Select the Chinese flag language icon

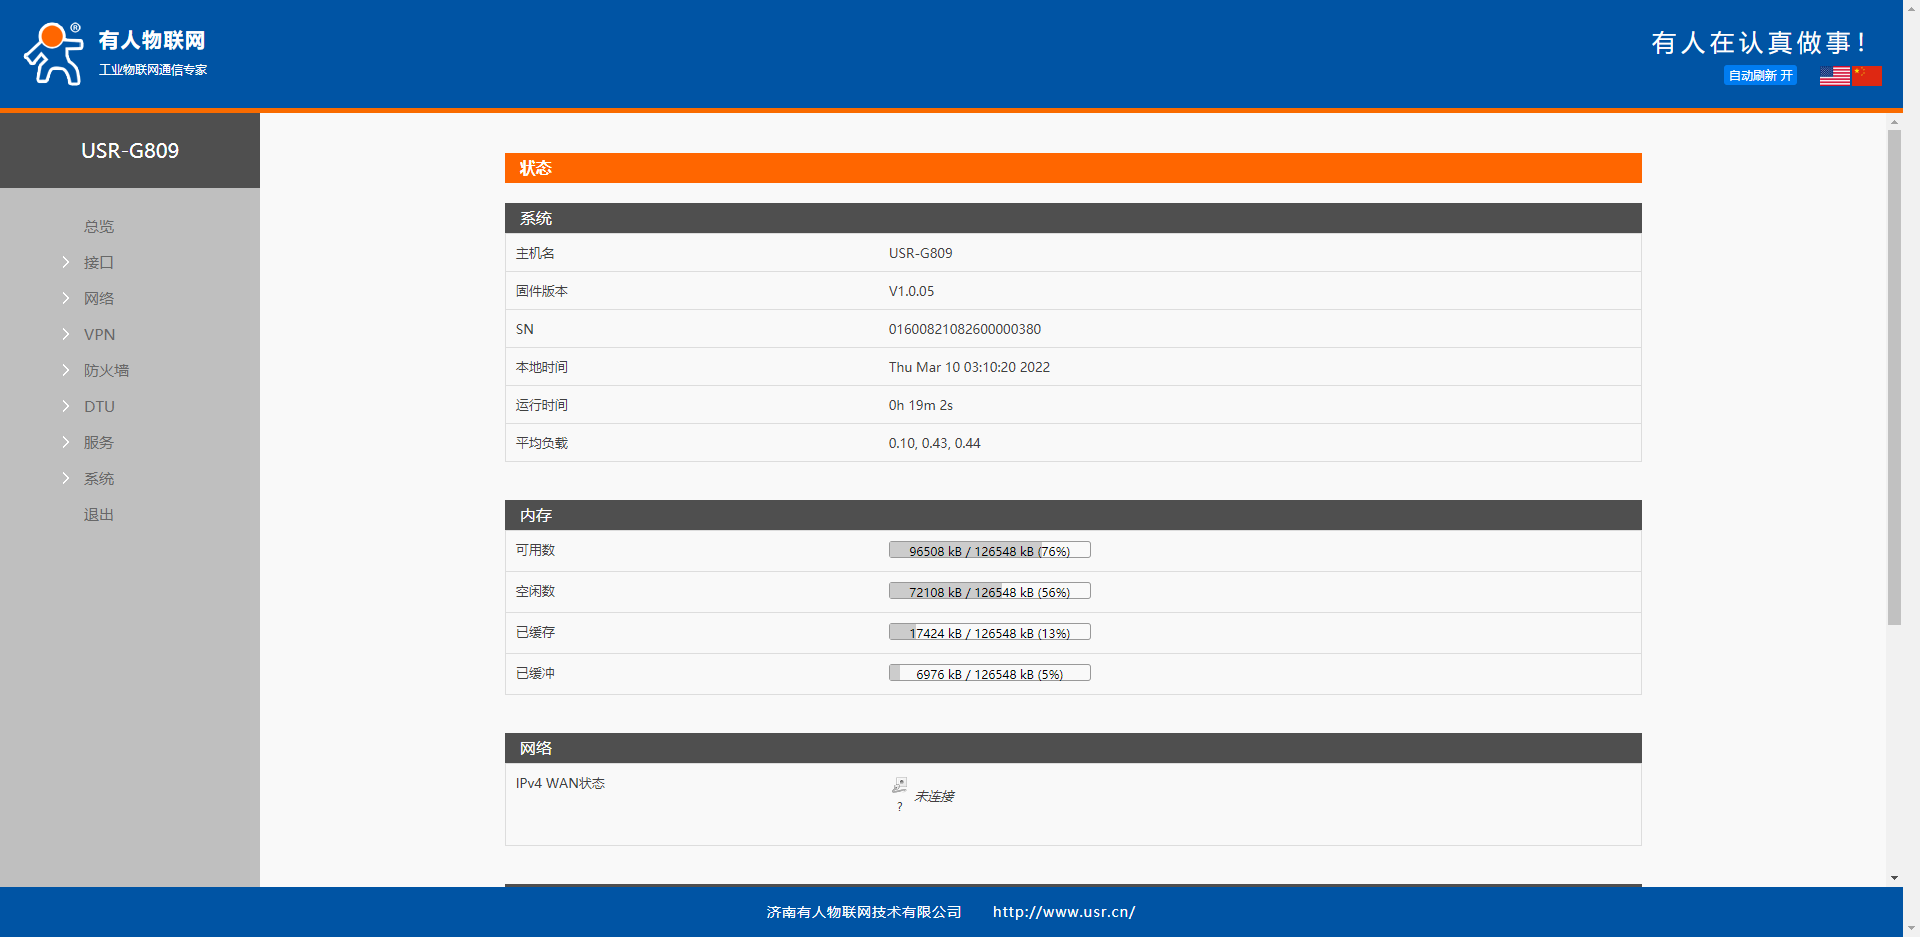[1866, 76]
